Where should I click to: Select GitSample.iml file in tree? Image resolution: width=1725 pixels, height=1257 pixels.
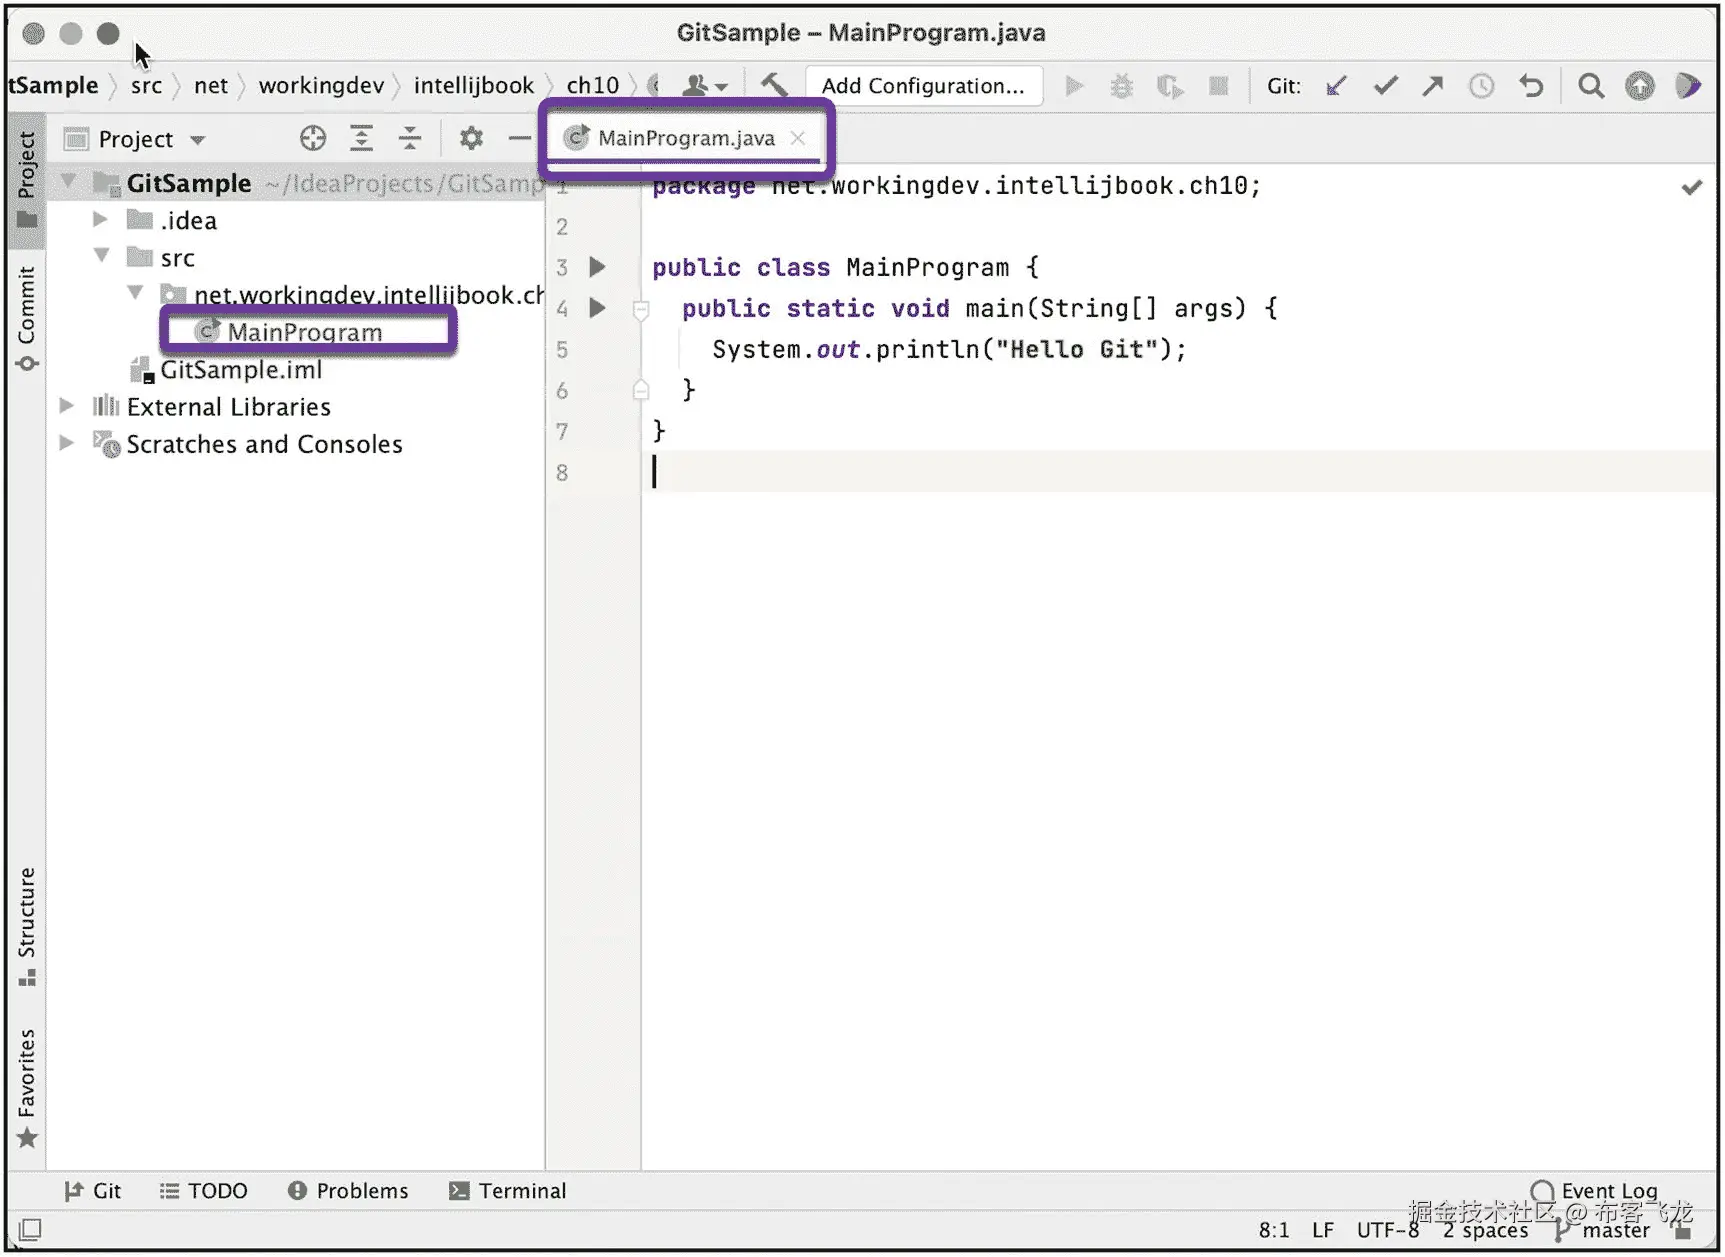(x=240, y=370)
